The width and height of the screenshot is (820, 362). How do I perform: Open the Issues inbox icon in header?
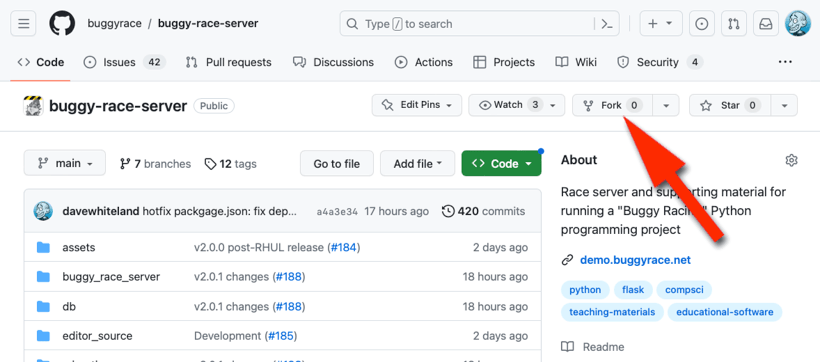click(x=702, y=24)
